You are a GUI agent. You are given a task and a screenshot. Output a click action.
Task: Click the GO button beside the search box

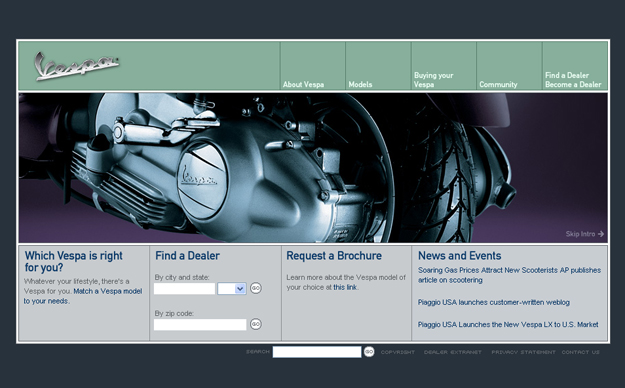point(369,352)
